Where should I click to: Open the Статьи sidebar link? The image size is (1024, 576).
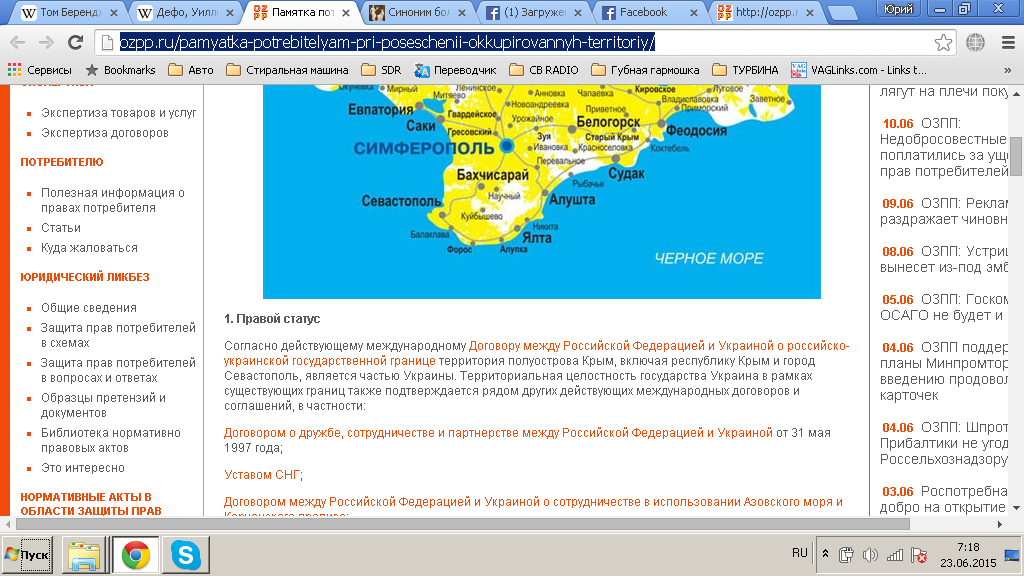61,228
